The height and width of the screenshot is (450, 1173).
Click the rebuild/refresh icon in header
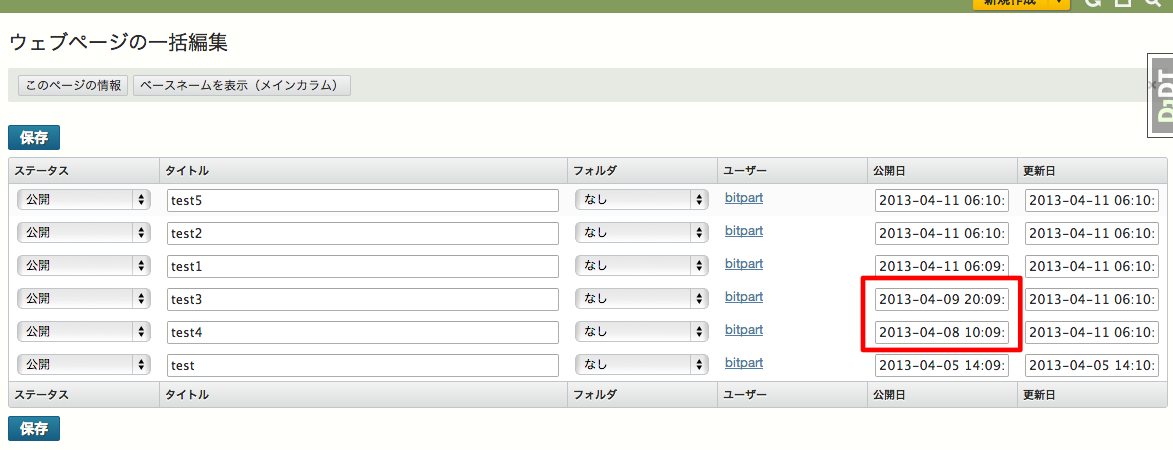1093,3
